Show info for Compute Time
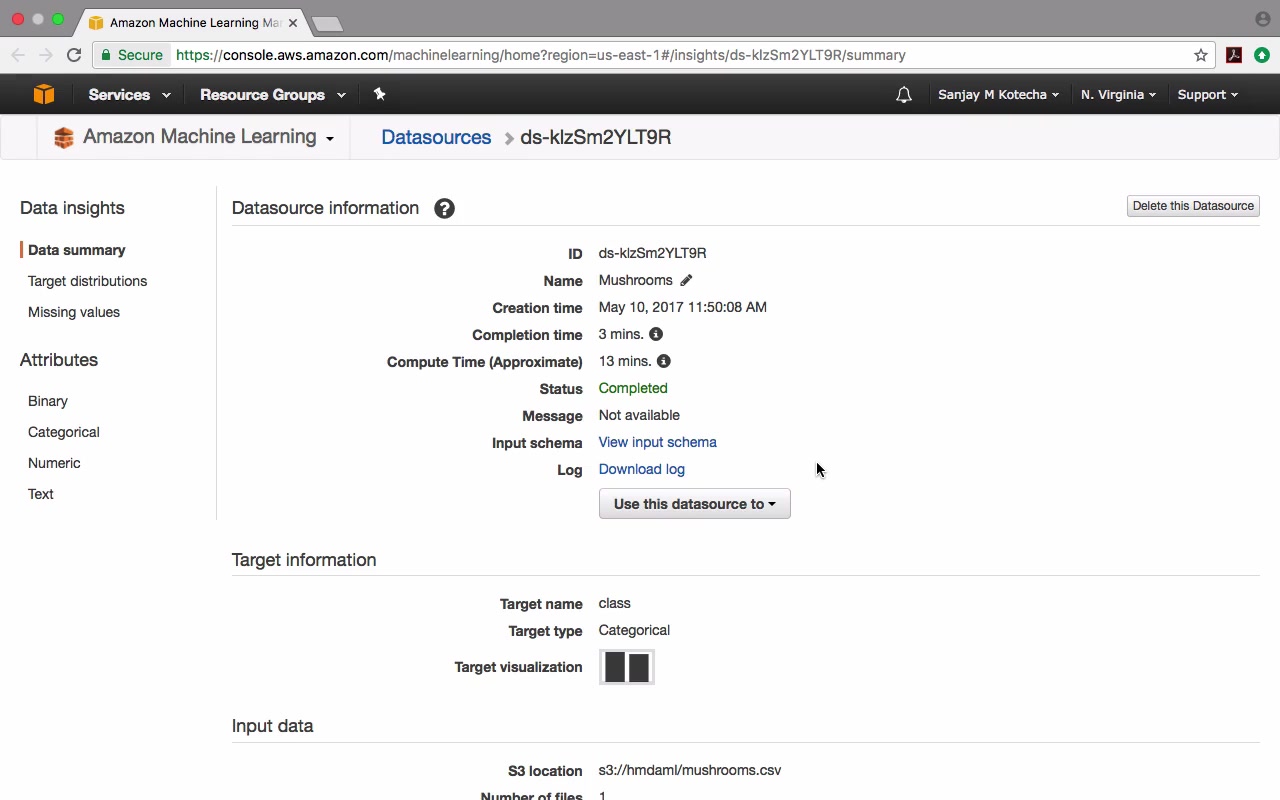 click(x=664, y=361)
